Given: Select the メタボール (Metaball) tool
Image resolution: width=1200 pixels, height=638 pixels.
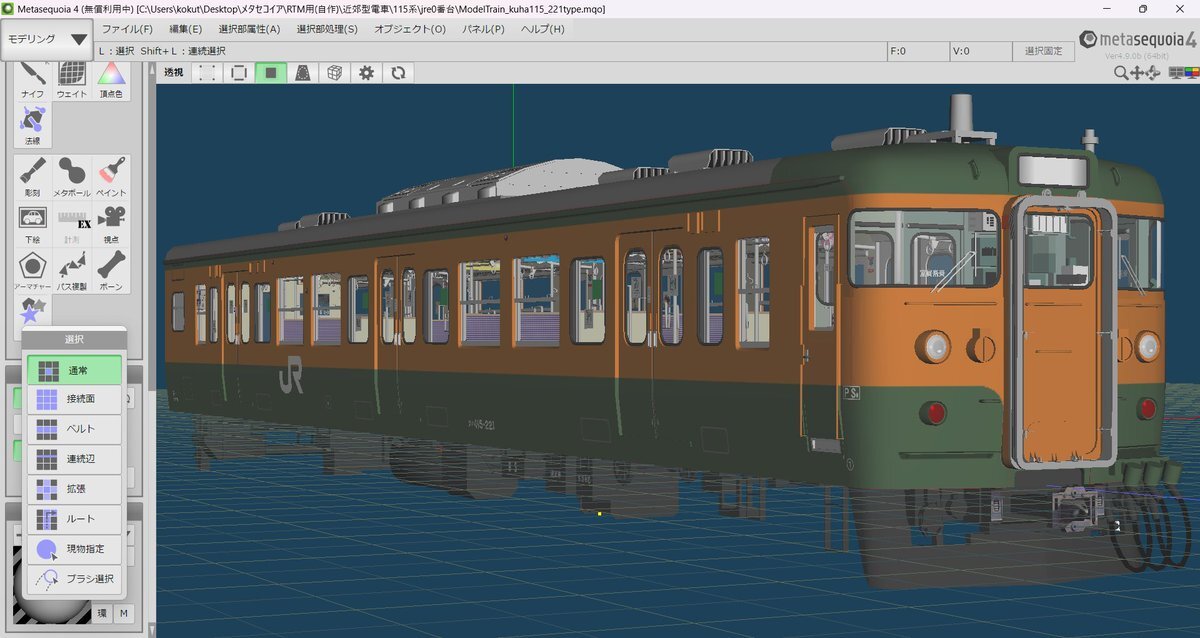Looking at the screenshot, I should (x=72, y=176).
